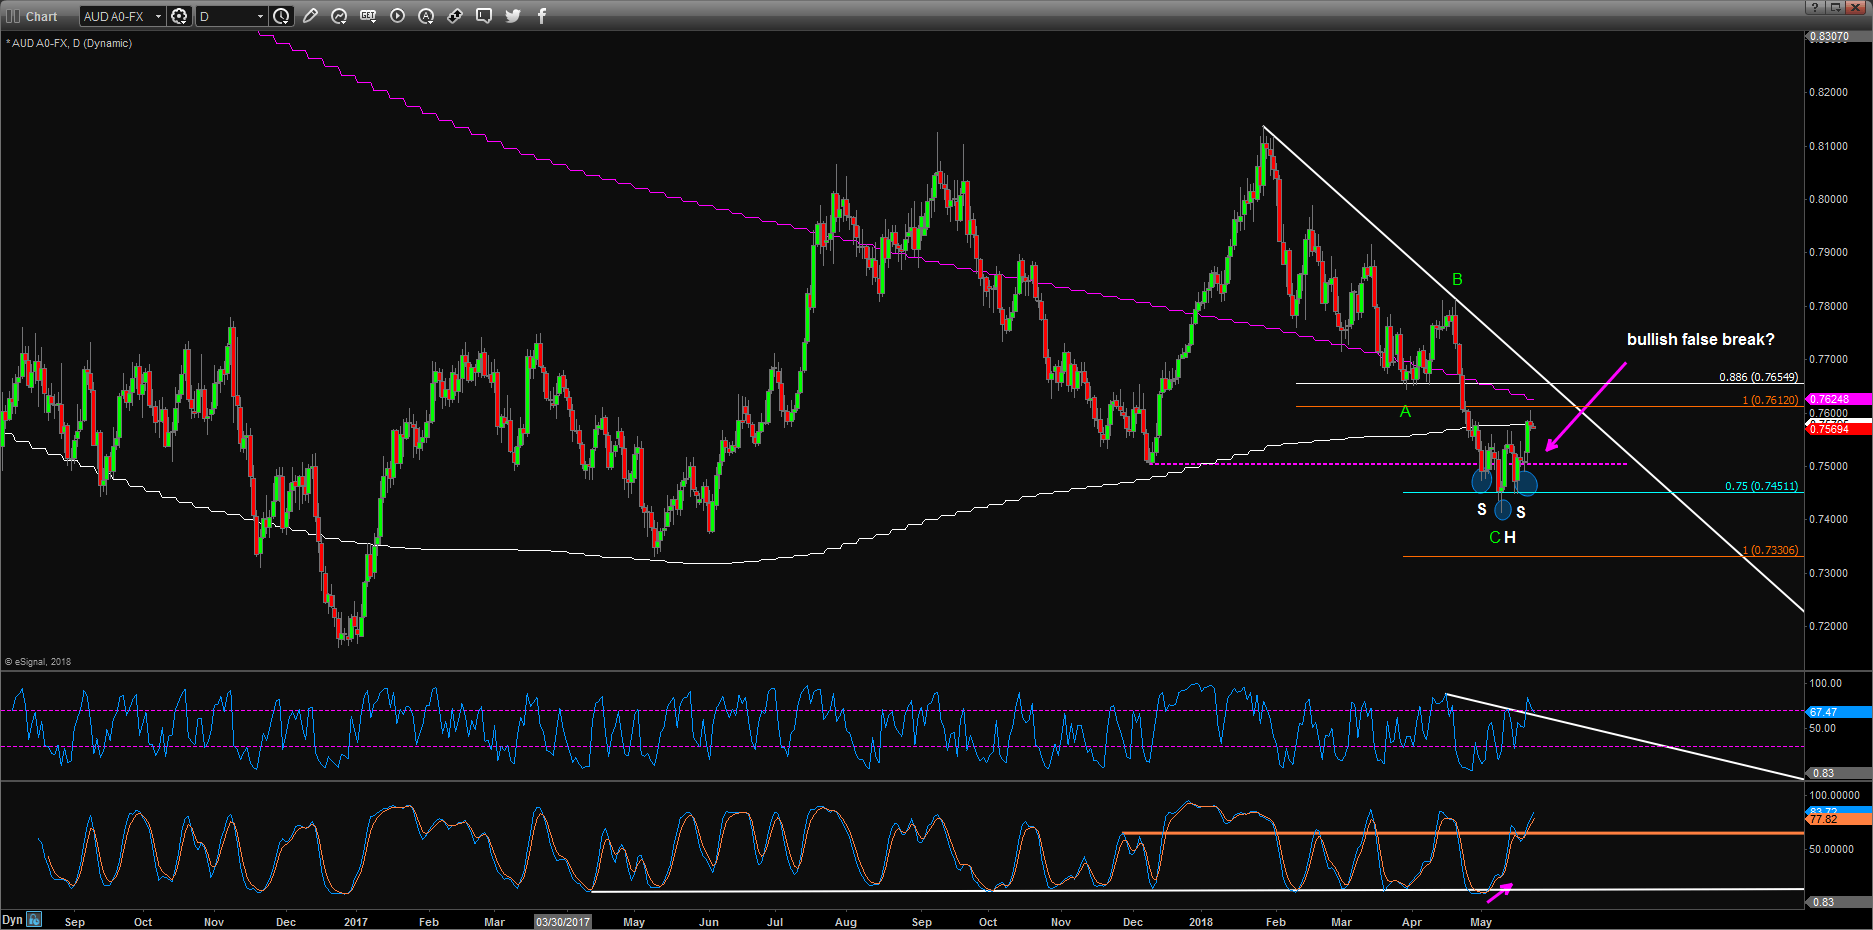Open the window options menu button
1873x930 pixels.
pyautogui.click(x=1835, y=7)
